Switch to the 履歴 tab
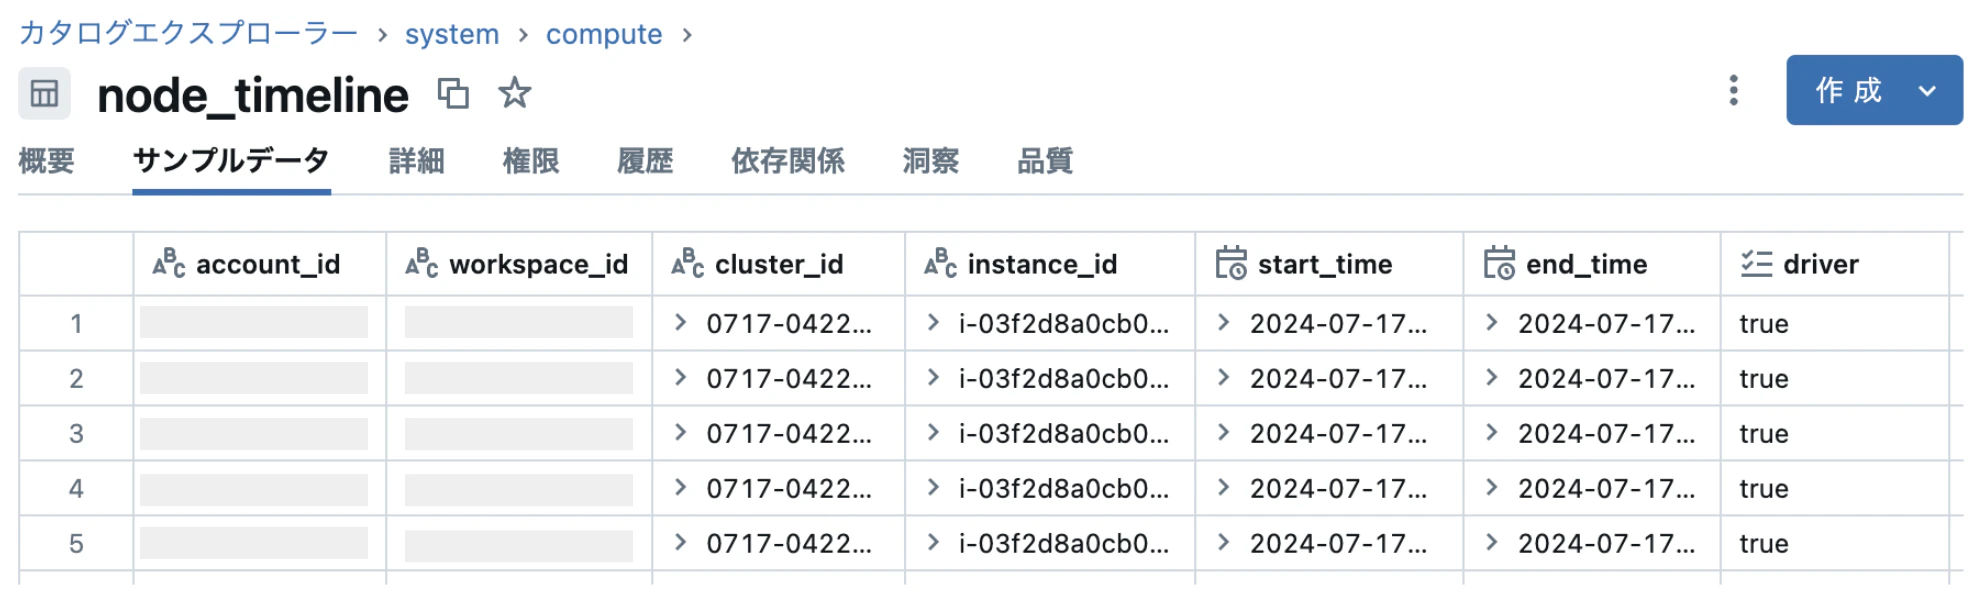Screen dimensions: 1988x600 (x=645, y=160)
